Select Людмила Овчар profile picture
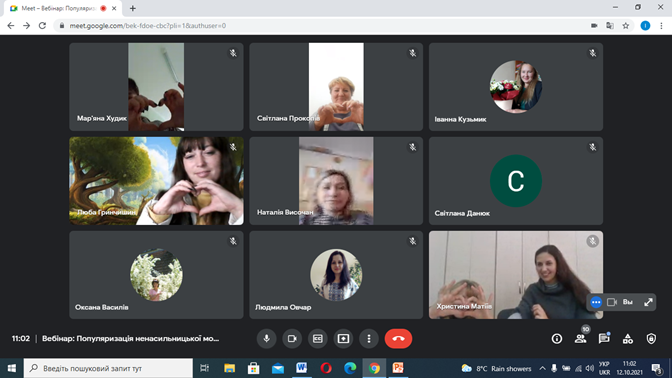Image resolution: width=672 pixels, height=378 pixels. pos(336,275)
